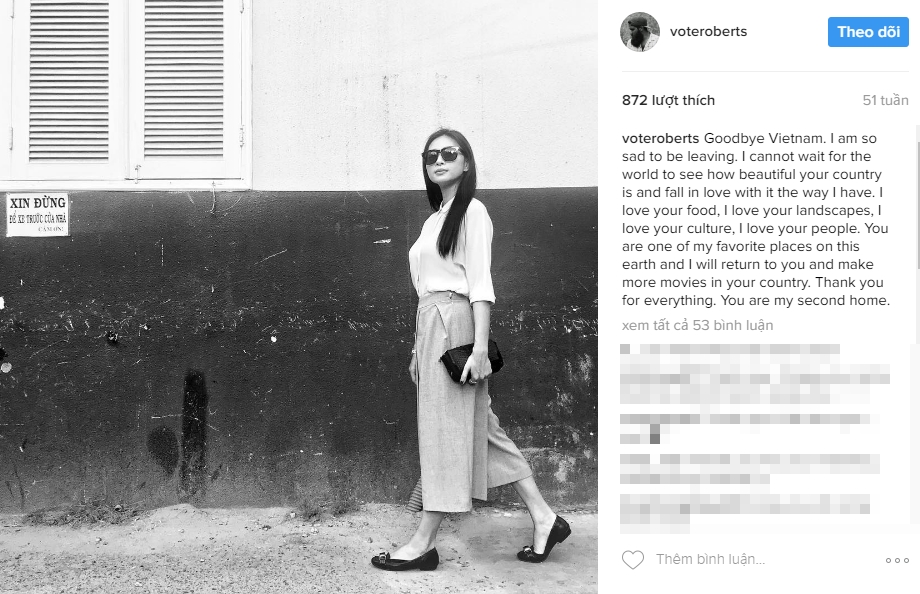Viewport: 920px width, 594px height.
Task: Like the post with the heart icon
Action: pyautogui.click(x=632, y=559)
